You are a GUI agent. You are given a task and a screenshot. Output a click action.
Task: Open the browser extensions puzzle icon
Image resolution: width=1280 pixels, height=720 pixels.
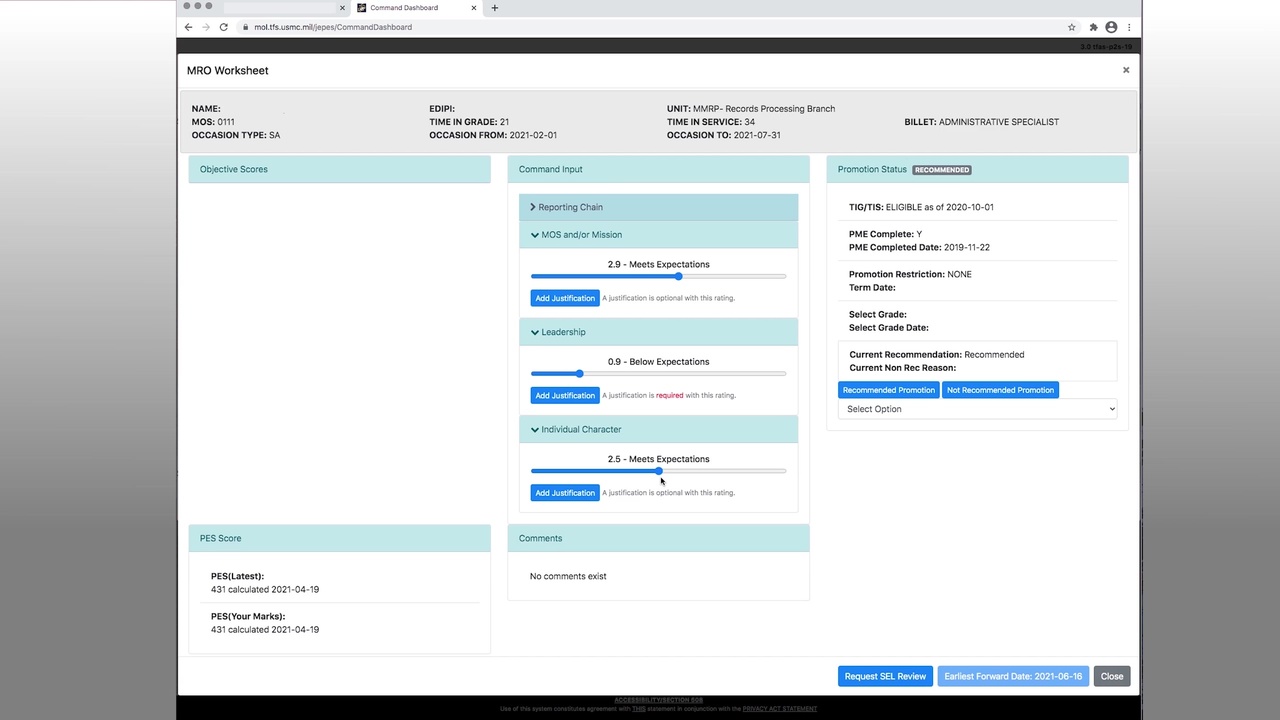coord(1093,27)
